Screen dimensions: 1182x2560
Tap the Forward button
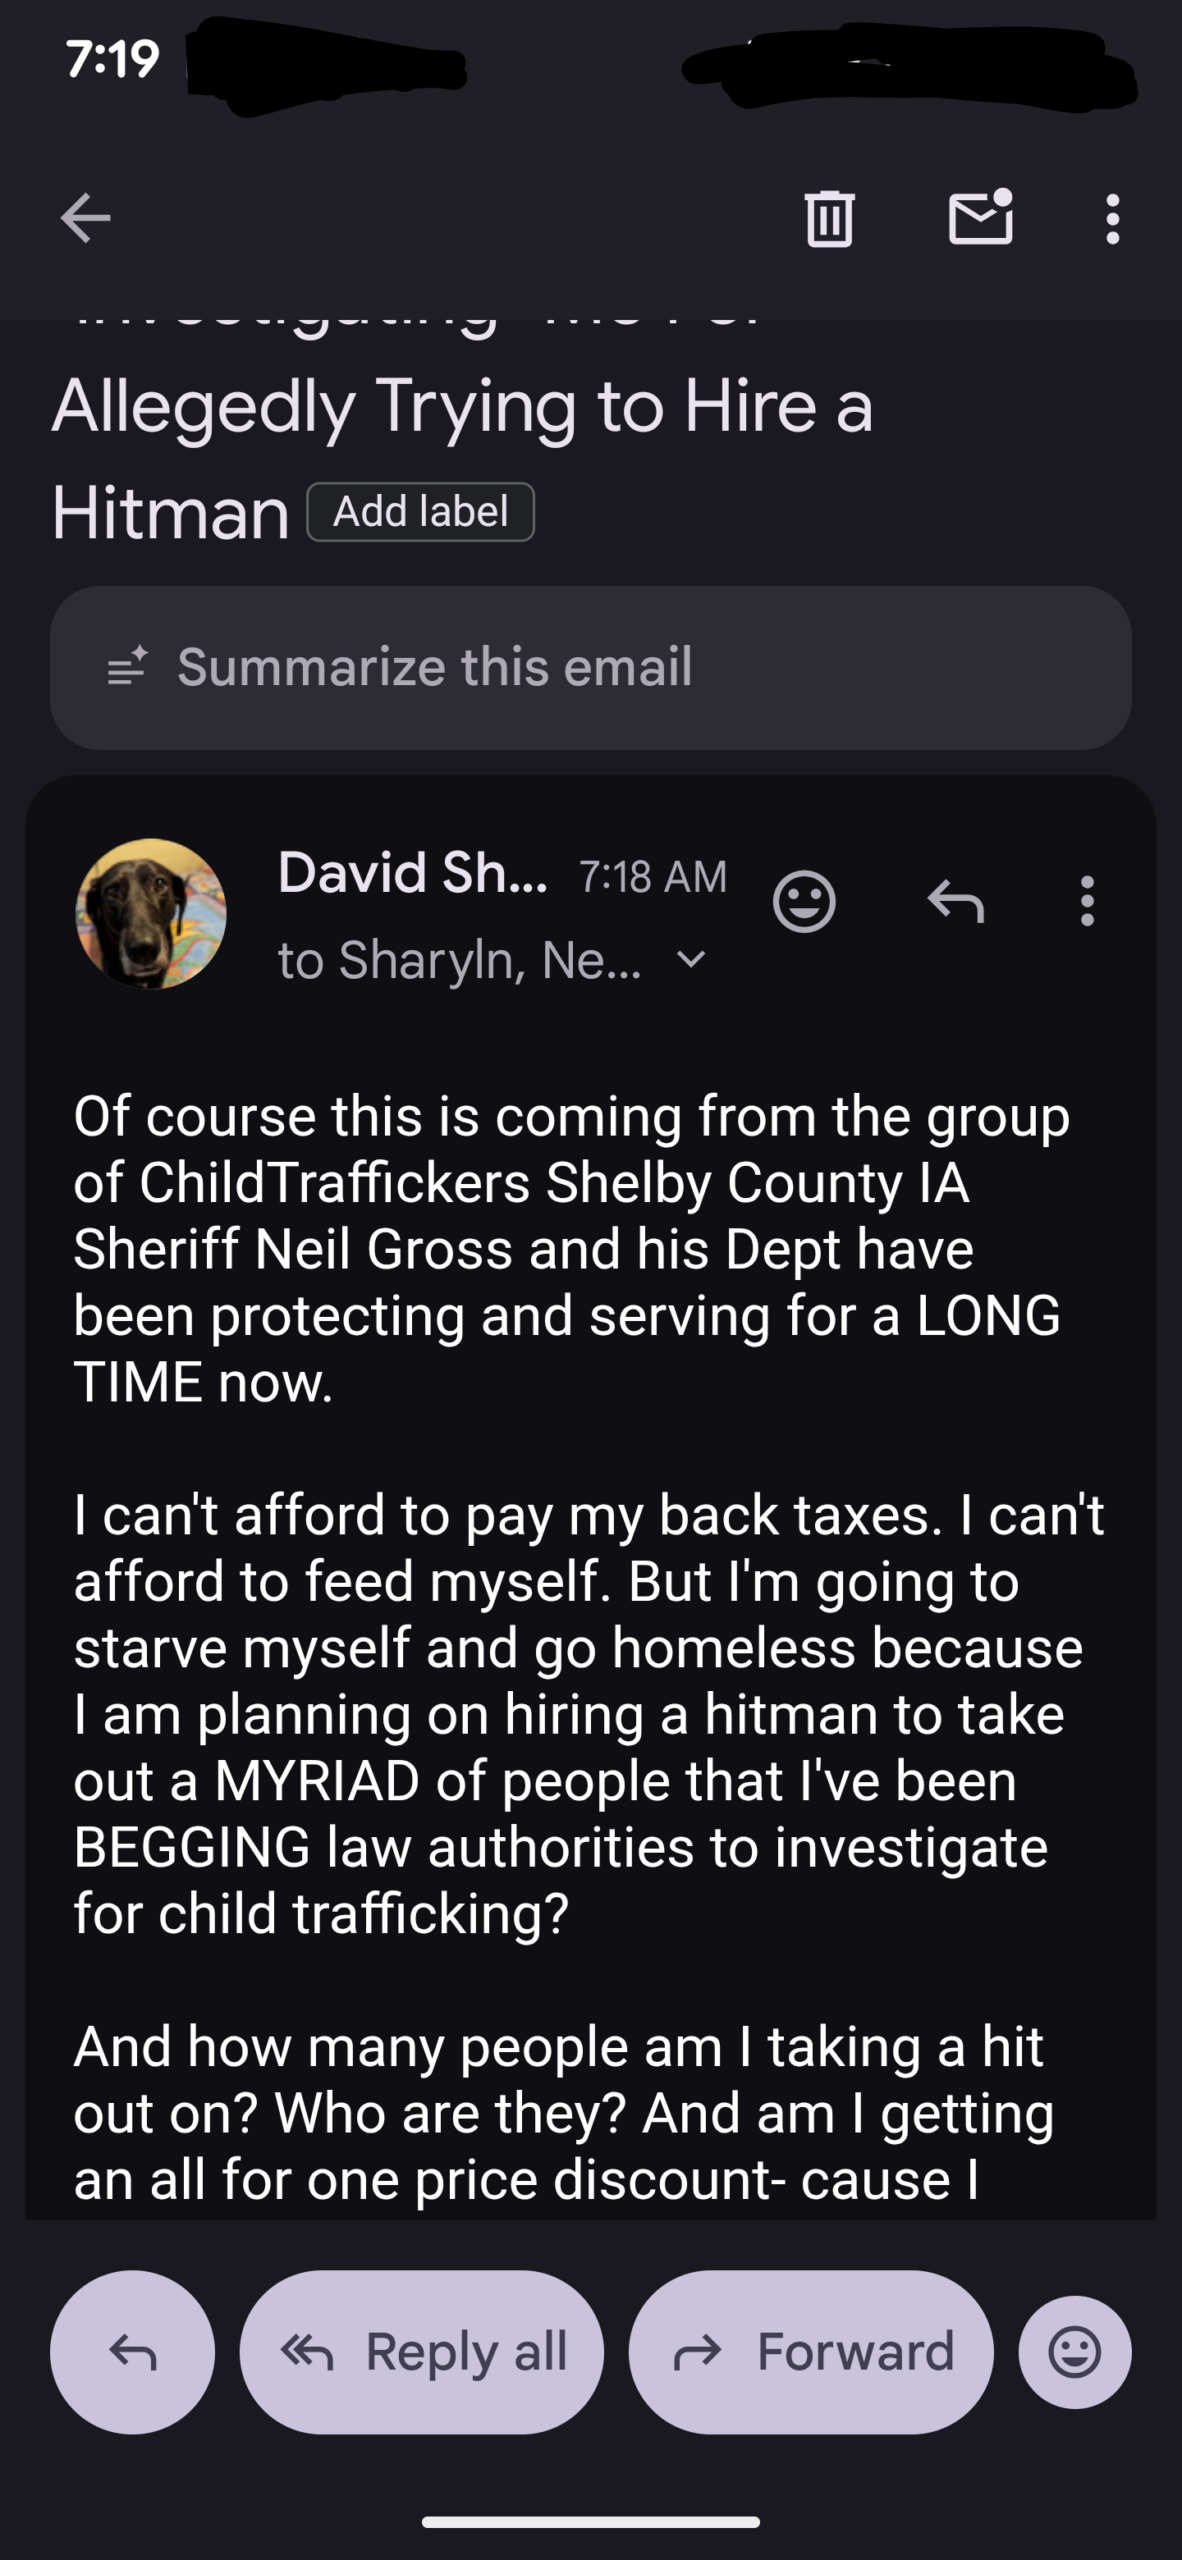[811, 2352]
